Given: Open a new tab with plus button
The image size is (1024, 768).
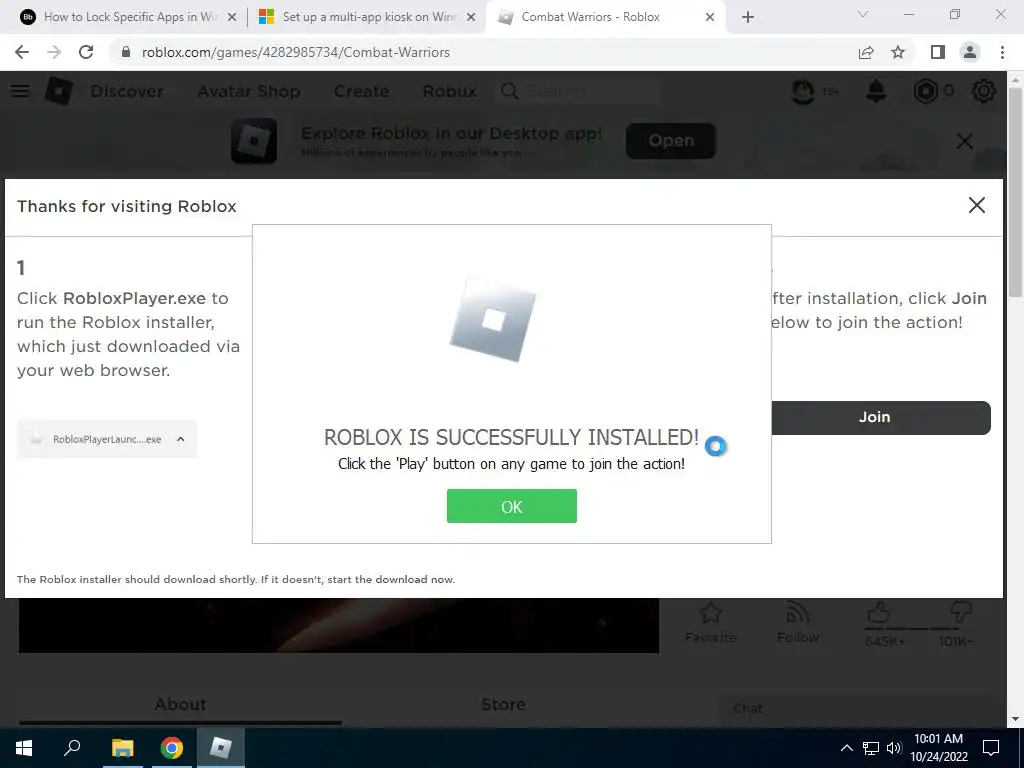Looking at the screenshot, I should click(748, 17).
